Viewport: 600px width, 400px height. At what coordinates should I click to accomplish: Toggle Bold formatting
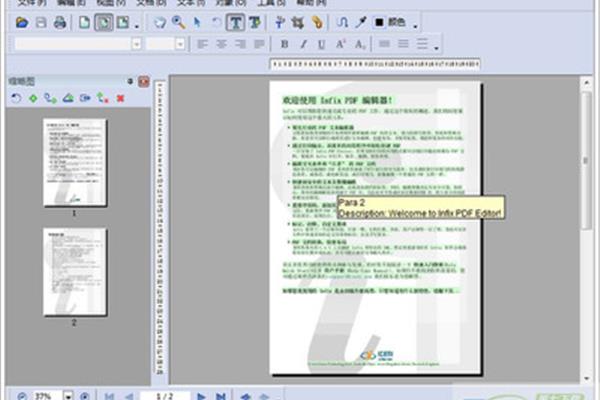pyautogui.click(x=284, y=44)
